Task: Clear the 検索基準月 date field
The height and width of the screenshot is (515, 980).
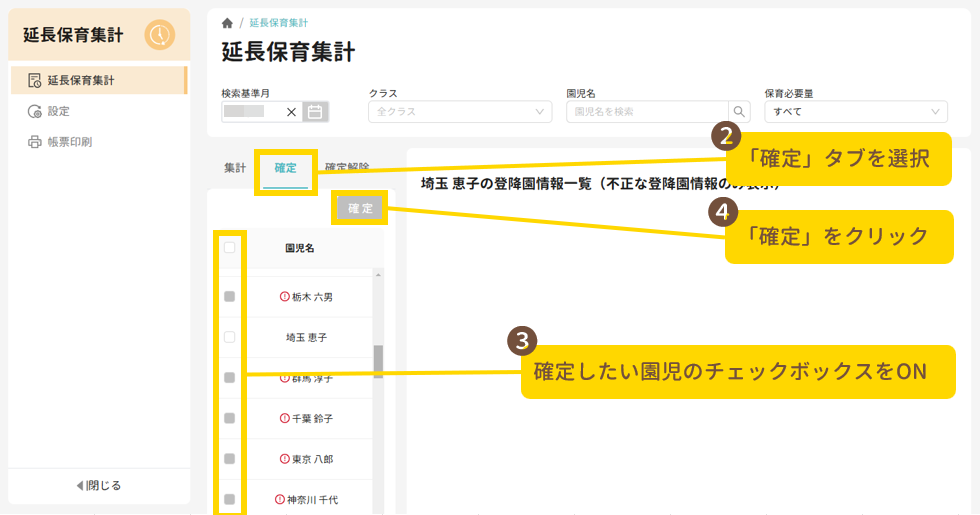Action: 291,112
